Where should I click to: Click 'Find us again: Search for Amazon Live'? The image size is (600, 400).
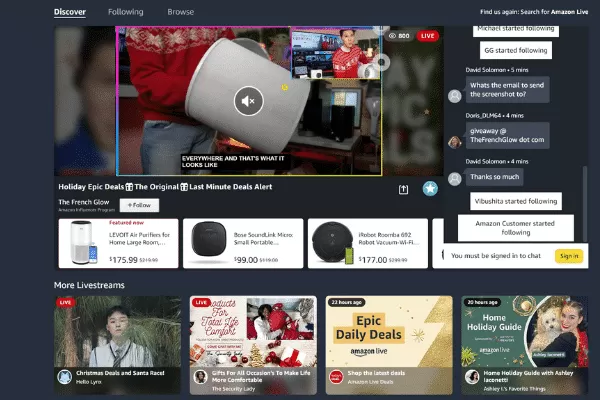click(x=534, y=12)
